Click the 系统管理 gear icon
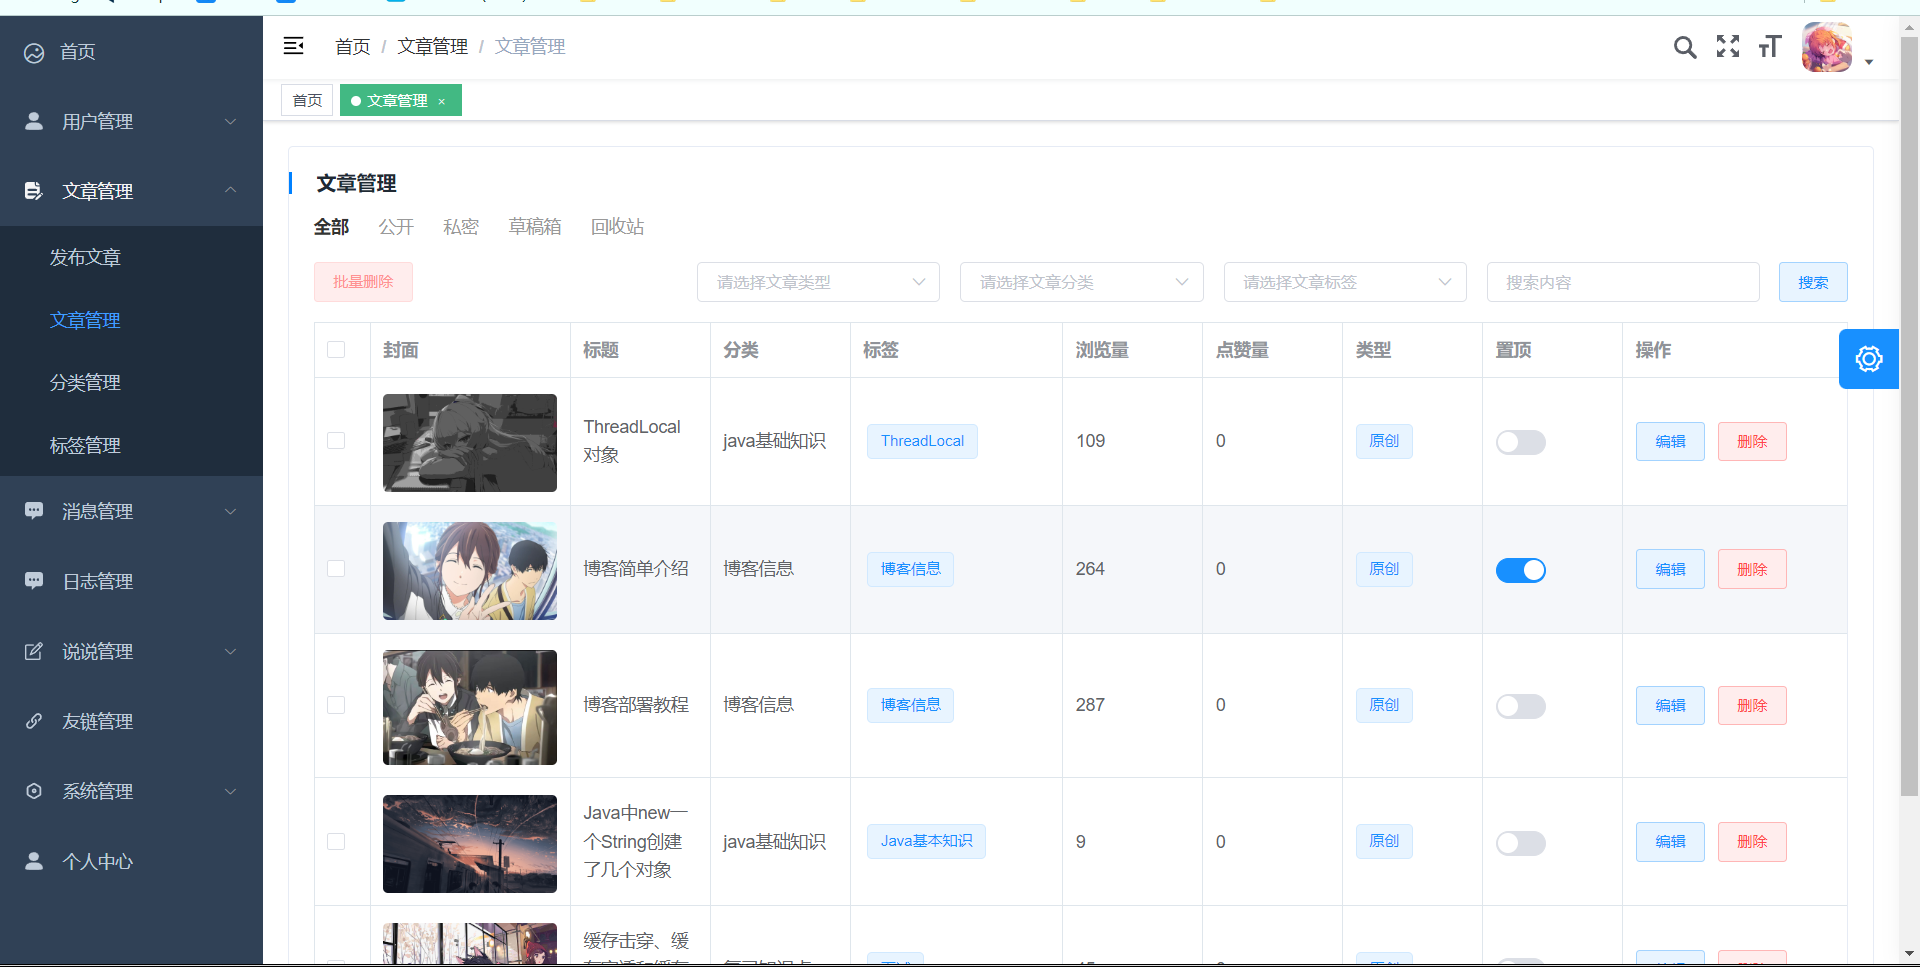Image resolution: width=1920 pixels, height=967 pixels. [x=34, y=791]
